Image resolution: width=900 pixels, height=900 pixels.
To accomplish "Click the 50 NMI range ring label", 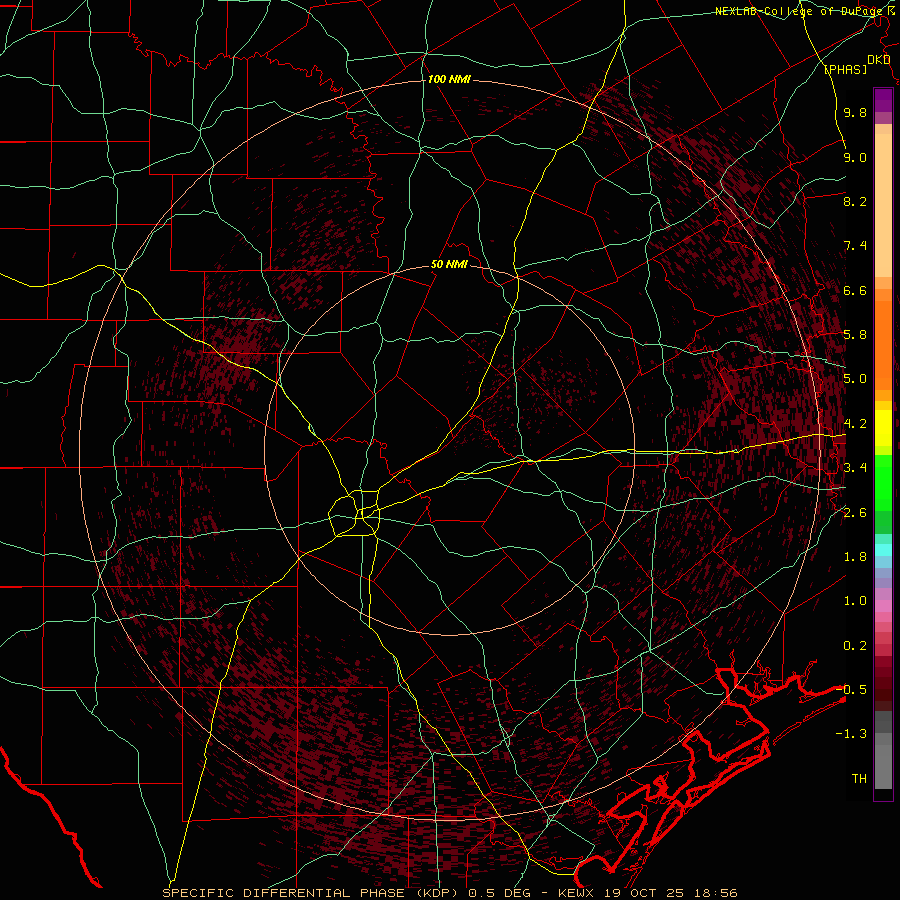I will coord(449,265).
